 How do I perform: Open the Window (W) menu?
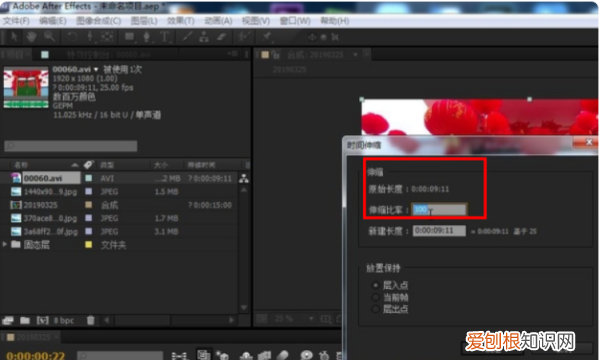click(295, 21)
